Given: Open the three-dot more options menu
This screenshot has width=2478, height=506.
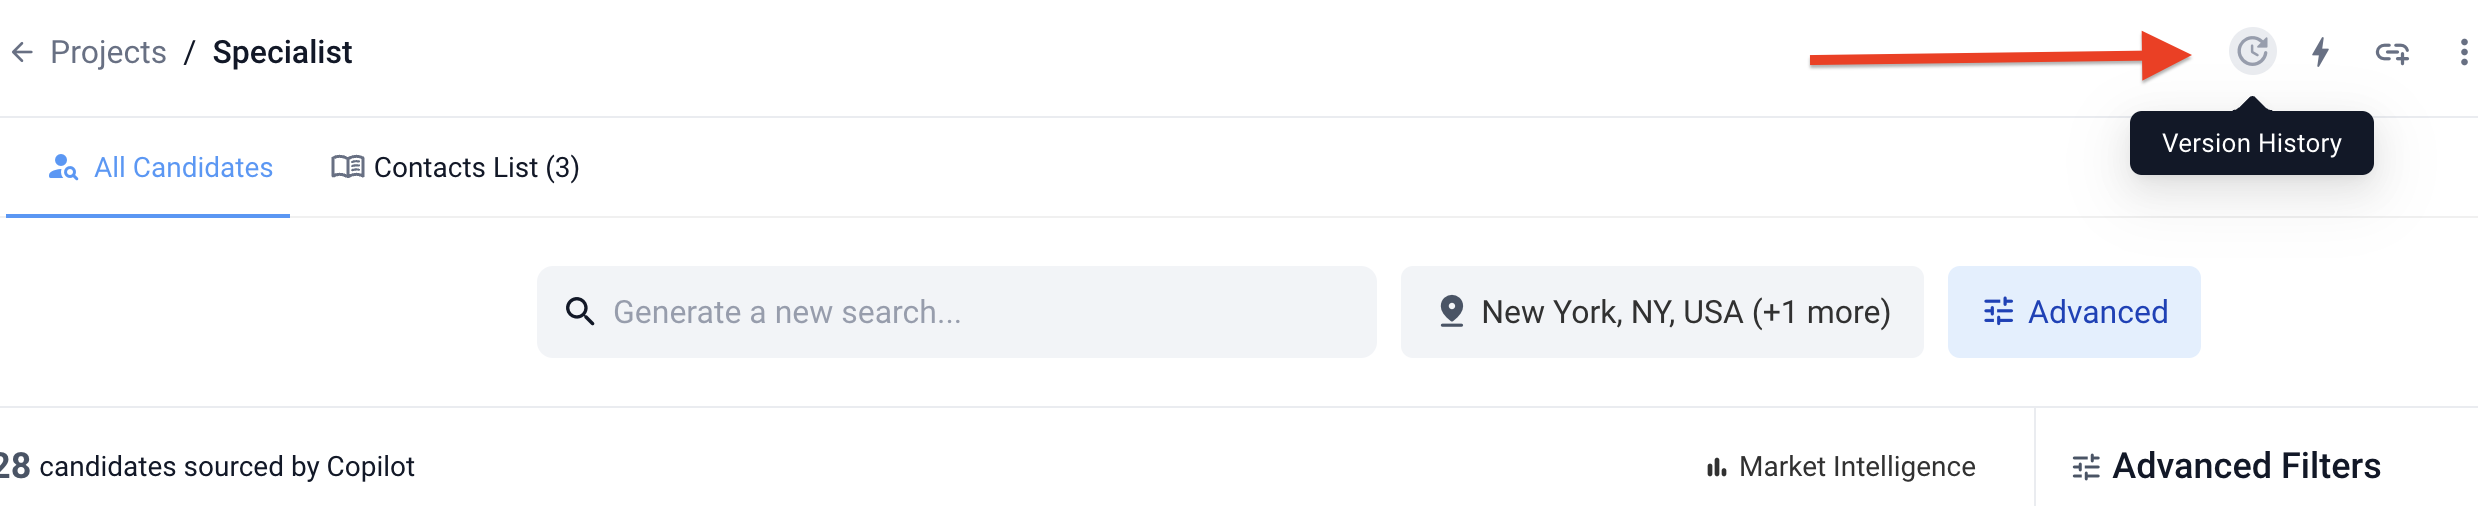Looking at the screenshot, I should (2463, 52).
